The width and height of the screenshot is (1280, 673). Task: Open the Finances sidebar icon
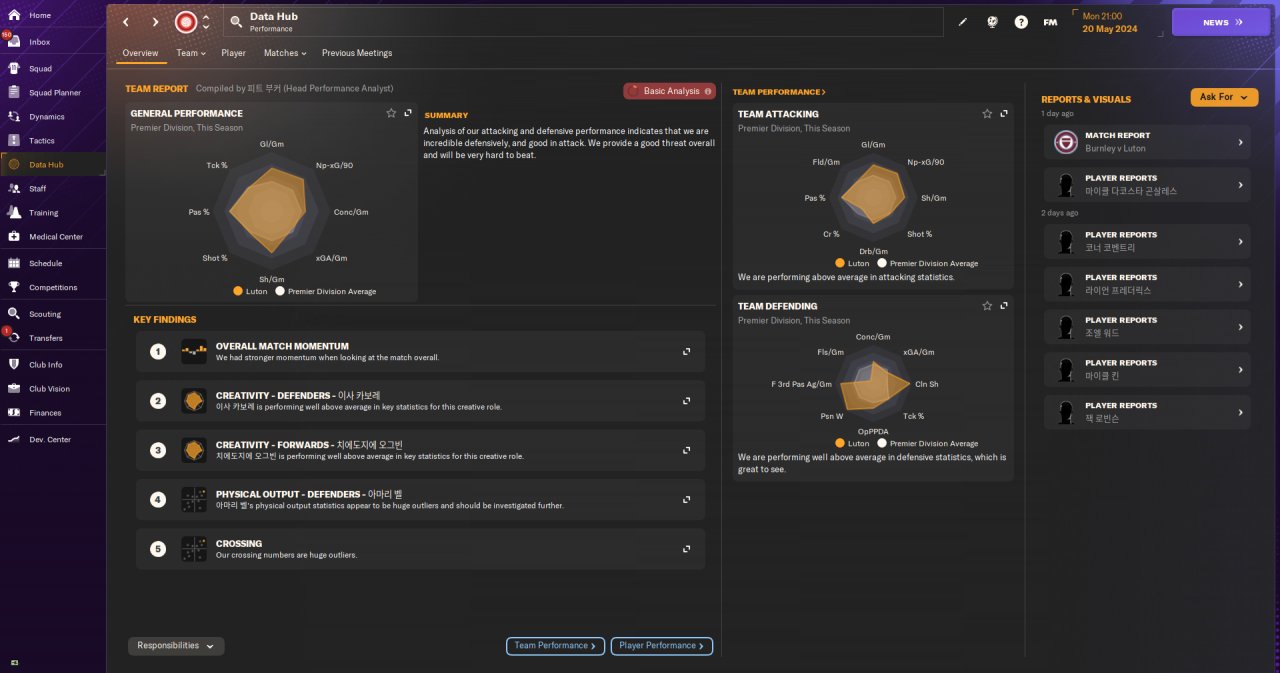pos(14,412)
